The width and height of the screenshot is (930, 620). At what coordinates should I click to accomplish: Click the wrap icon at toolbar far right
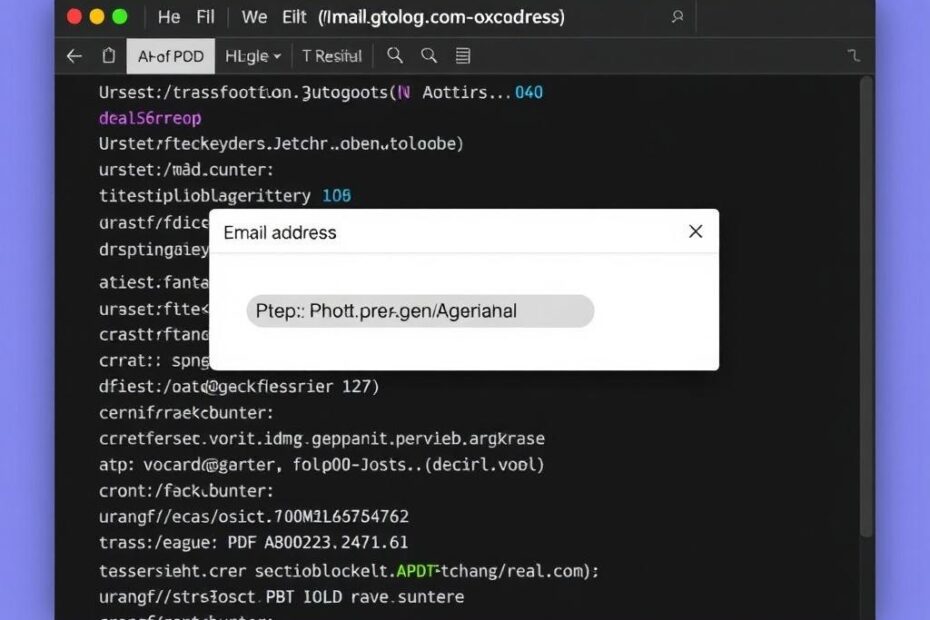(853, 56)
